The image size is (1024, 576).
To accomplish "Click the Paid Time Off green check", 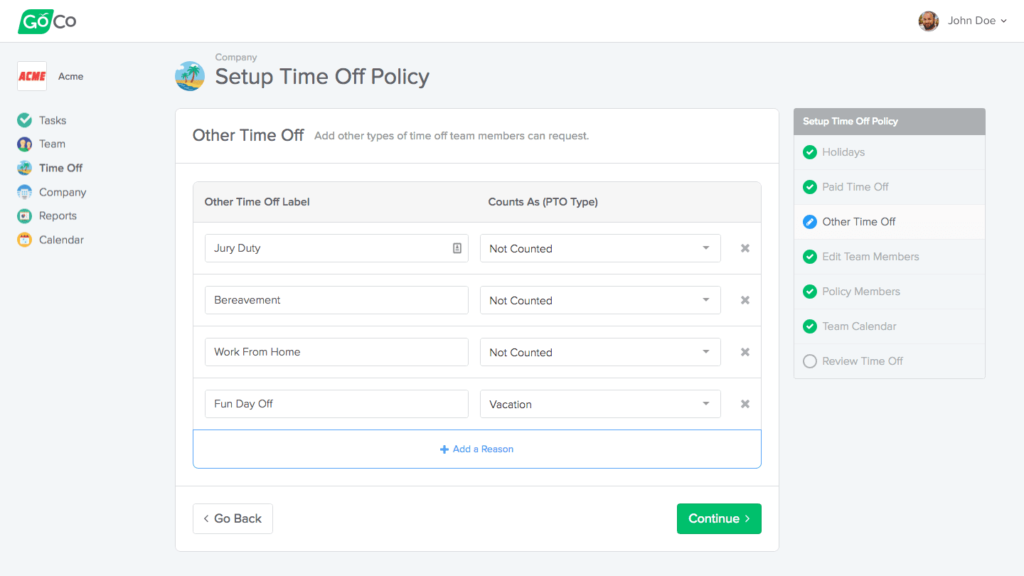I will (x=809, y=187).
